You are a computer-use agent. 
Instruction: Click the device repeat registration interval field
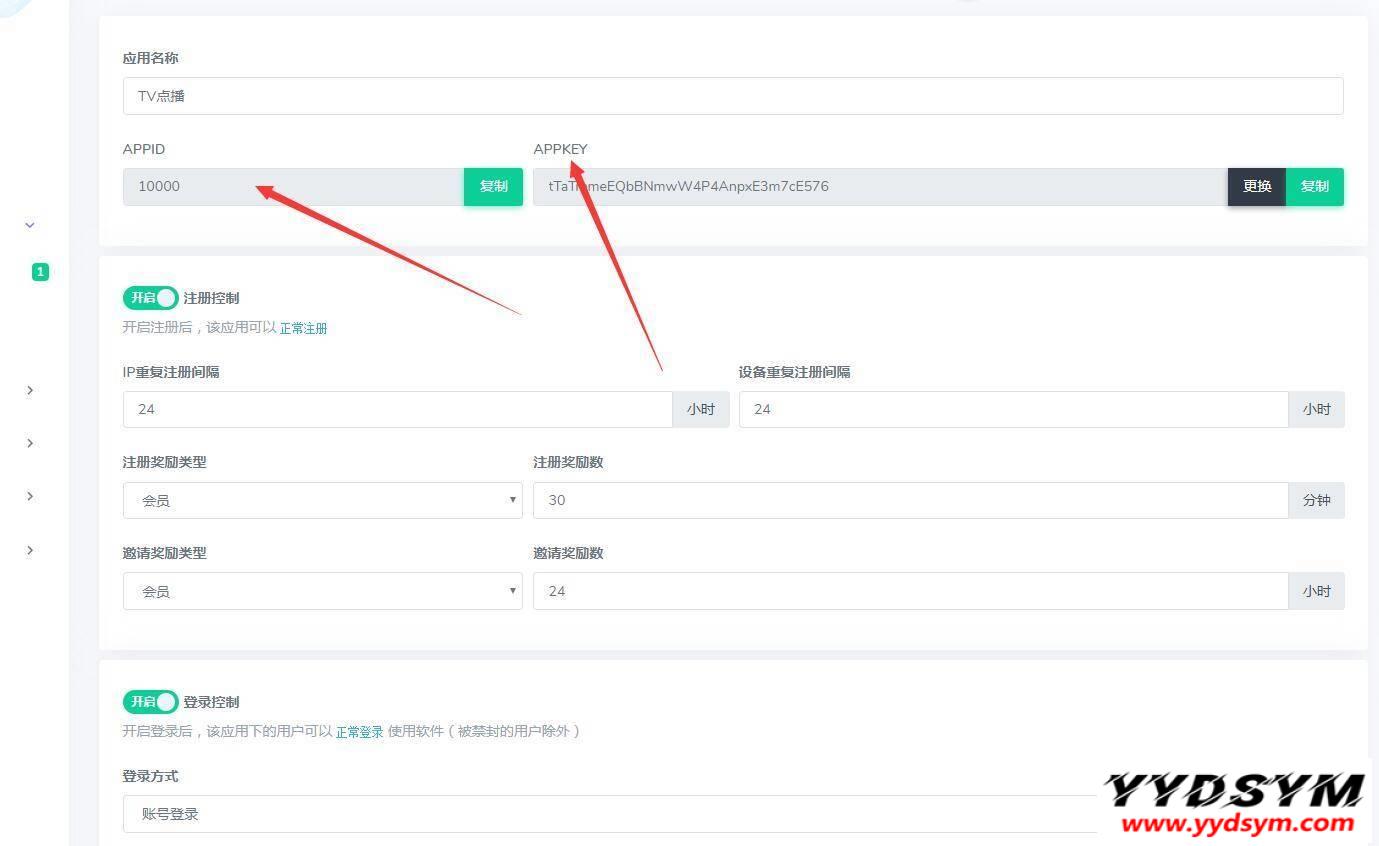point(1012,410)
